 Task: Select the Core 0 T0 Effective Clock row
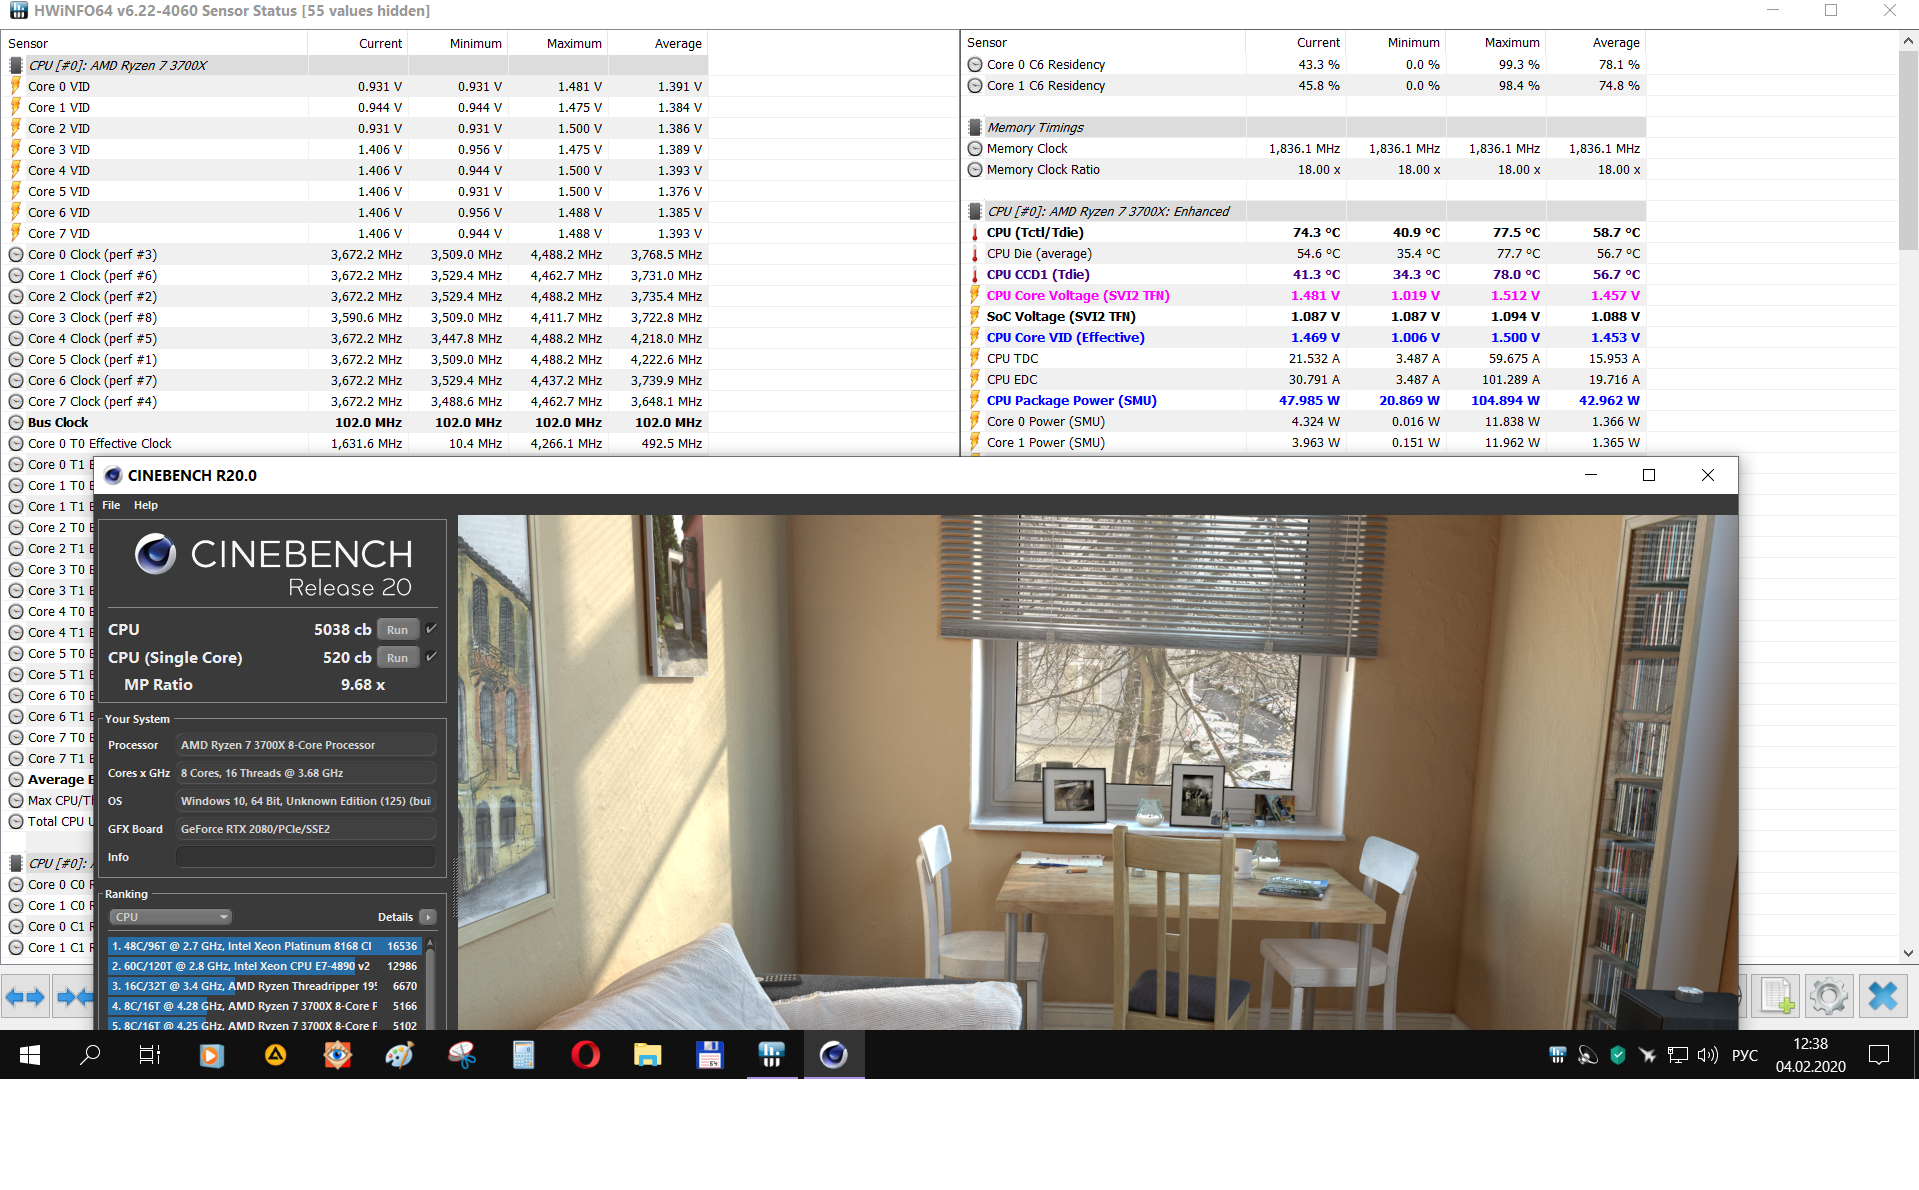(356, 443)
